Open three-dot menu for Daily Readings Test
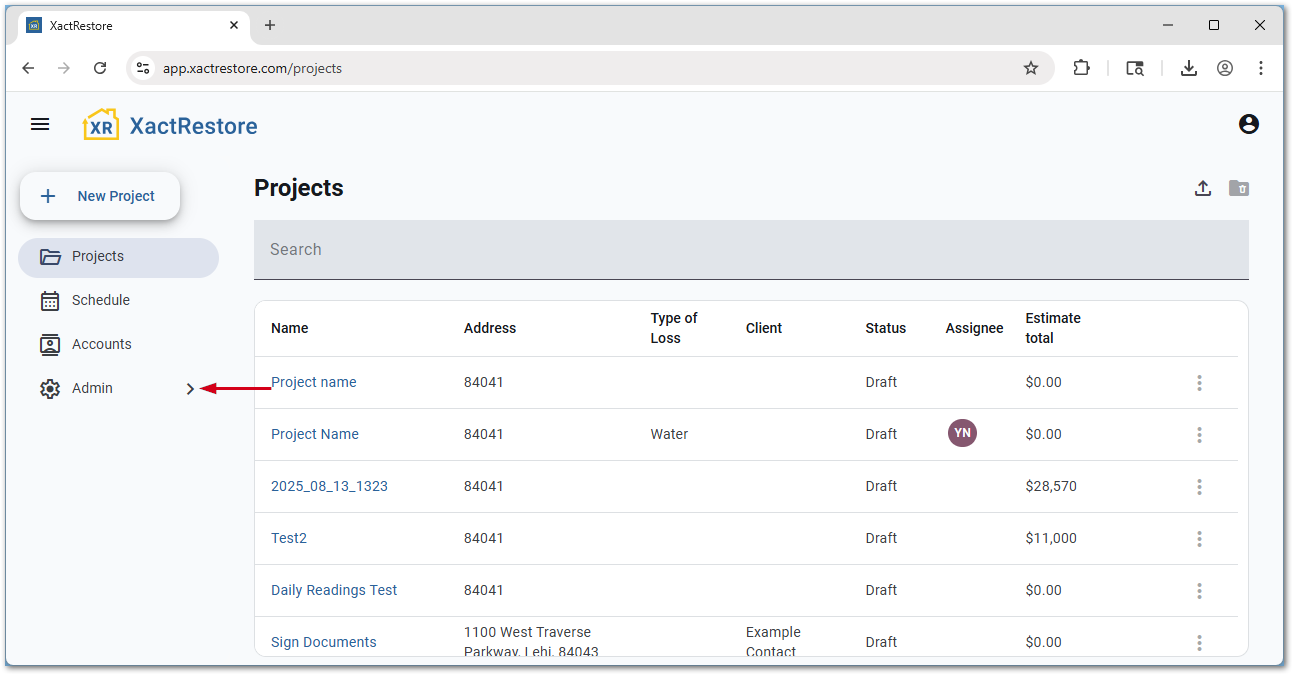Viewport: 1293px width, 675px height. click(1199, 590)
